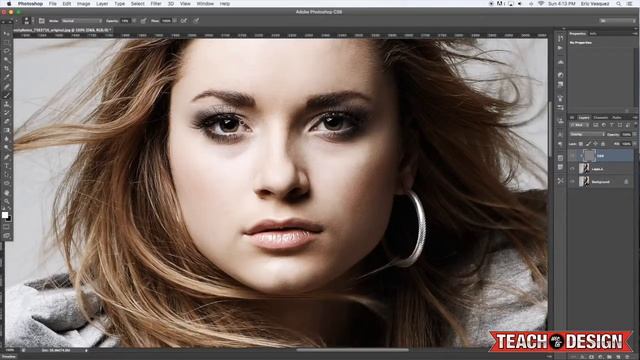Open the brush Mode dropdown
640x360 pixels.
coord(81,20)
